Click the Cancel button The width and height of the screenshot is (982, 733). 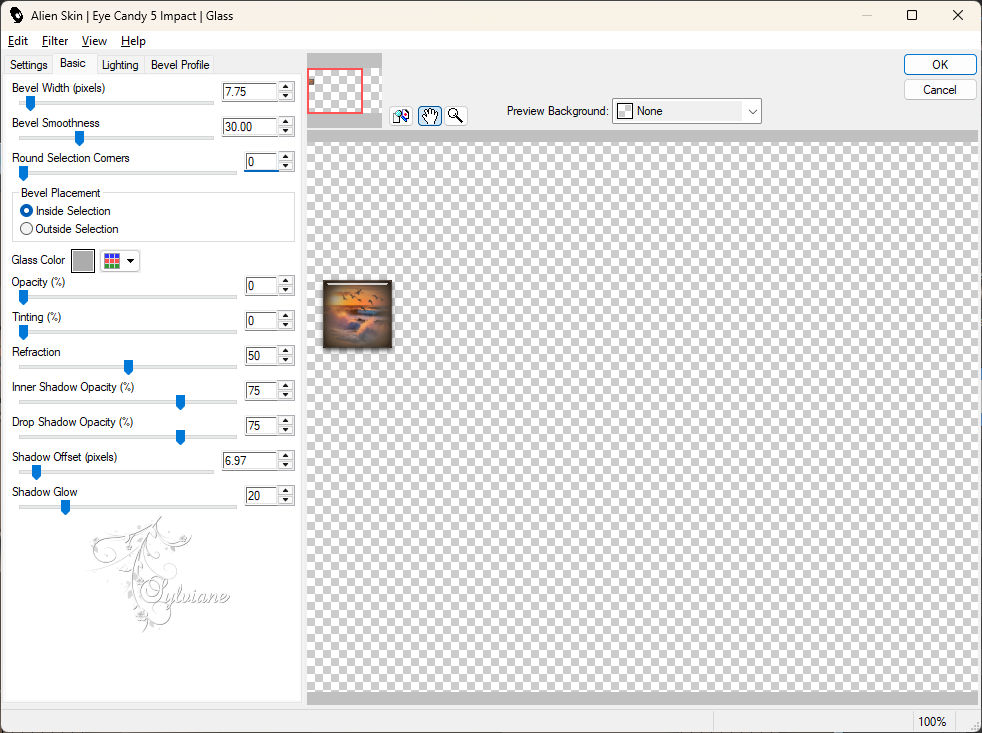tap(939, 90)
